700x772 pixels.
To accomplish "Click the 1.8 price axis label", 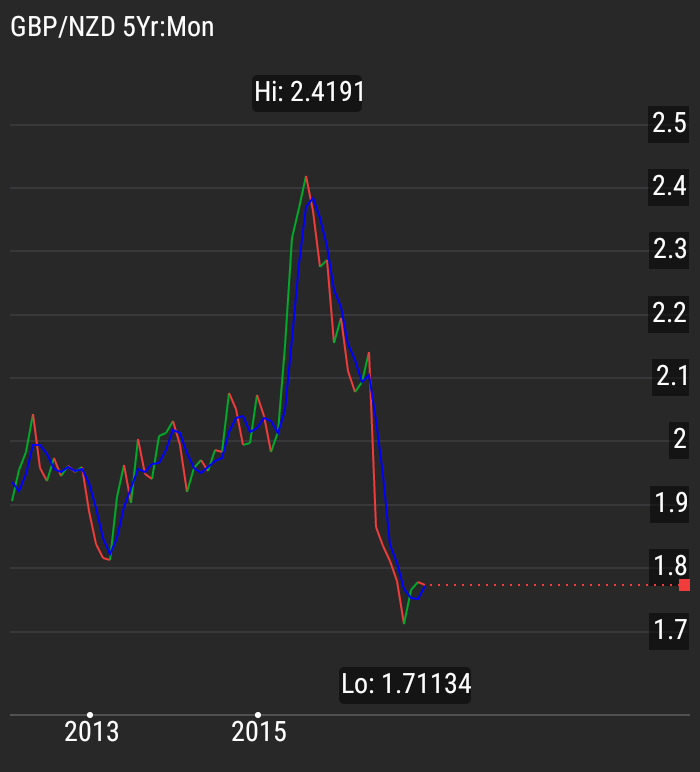I will tap(669, 567).
